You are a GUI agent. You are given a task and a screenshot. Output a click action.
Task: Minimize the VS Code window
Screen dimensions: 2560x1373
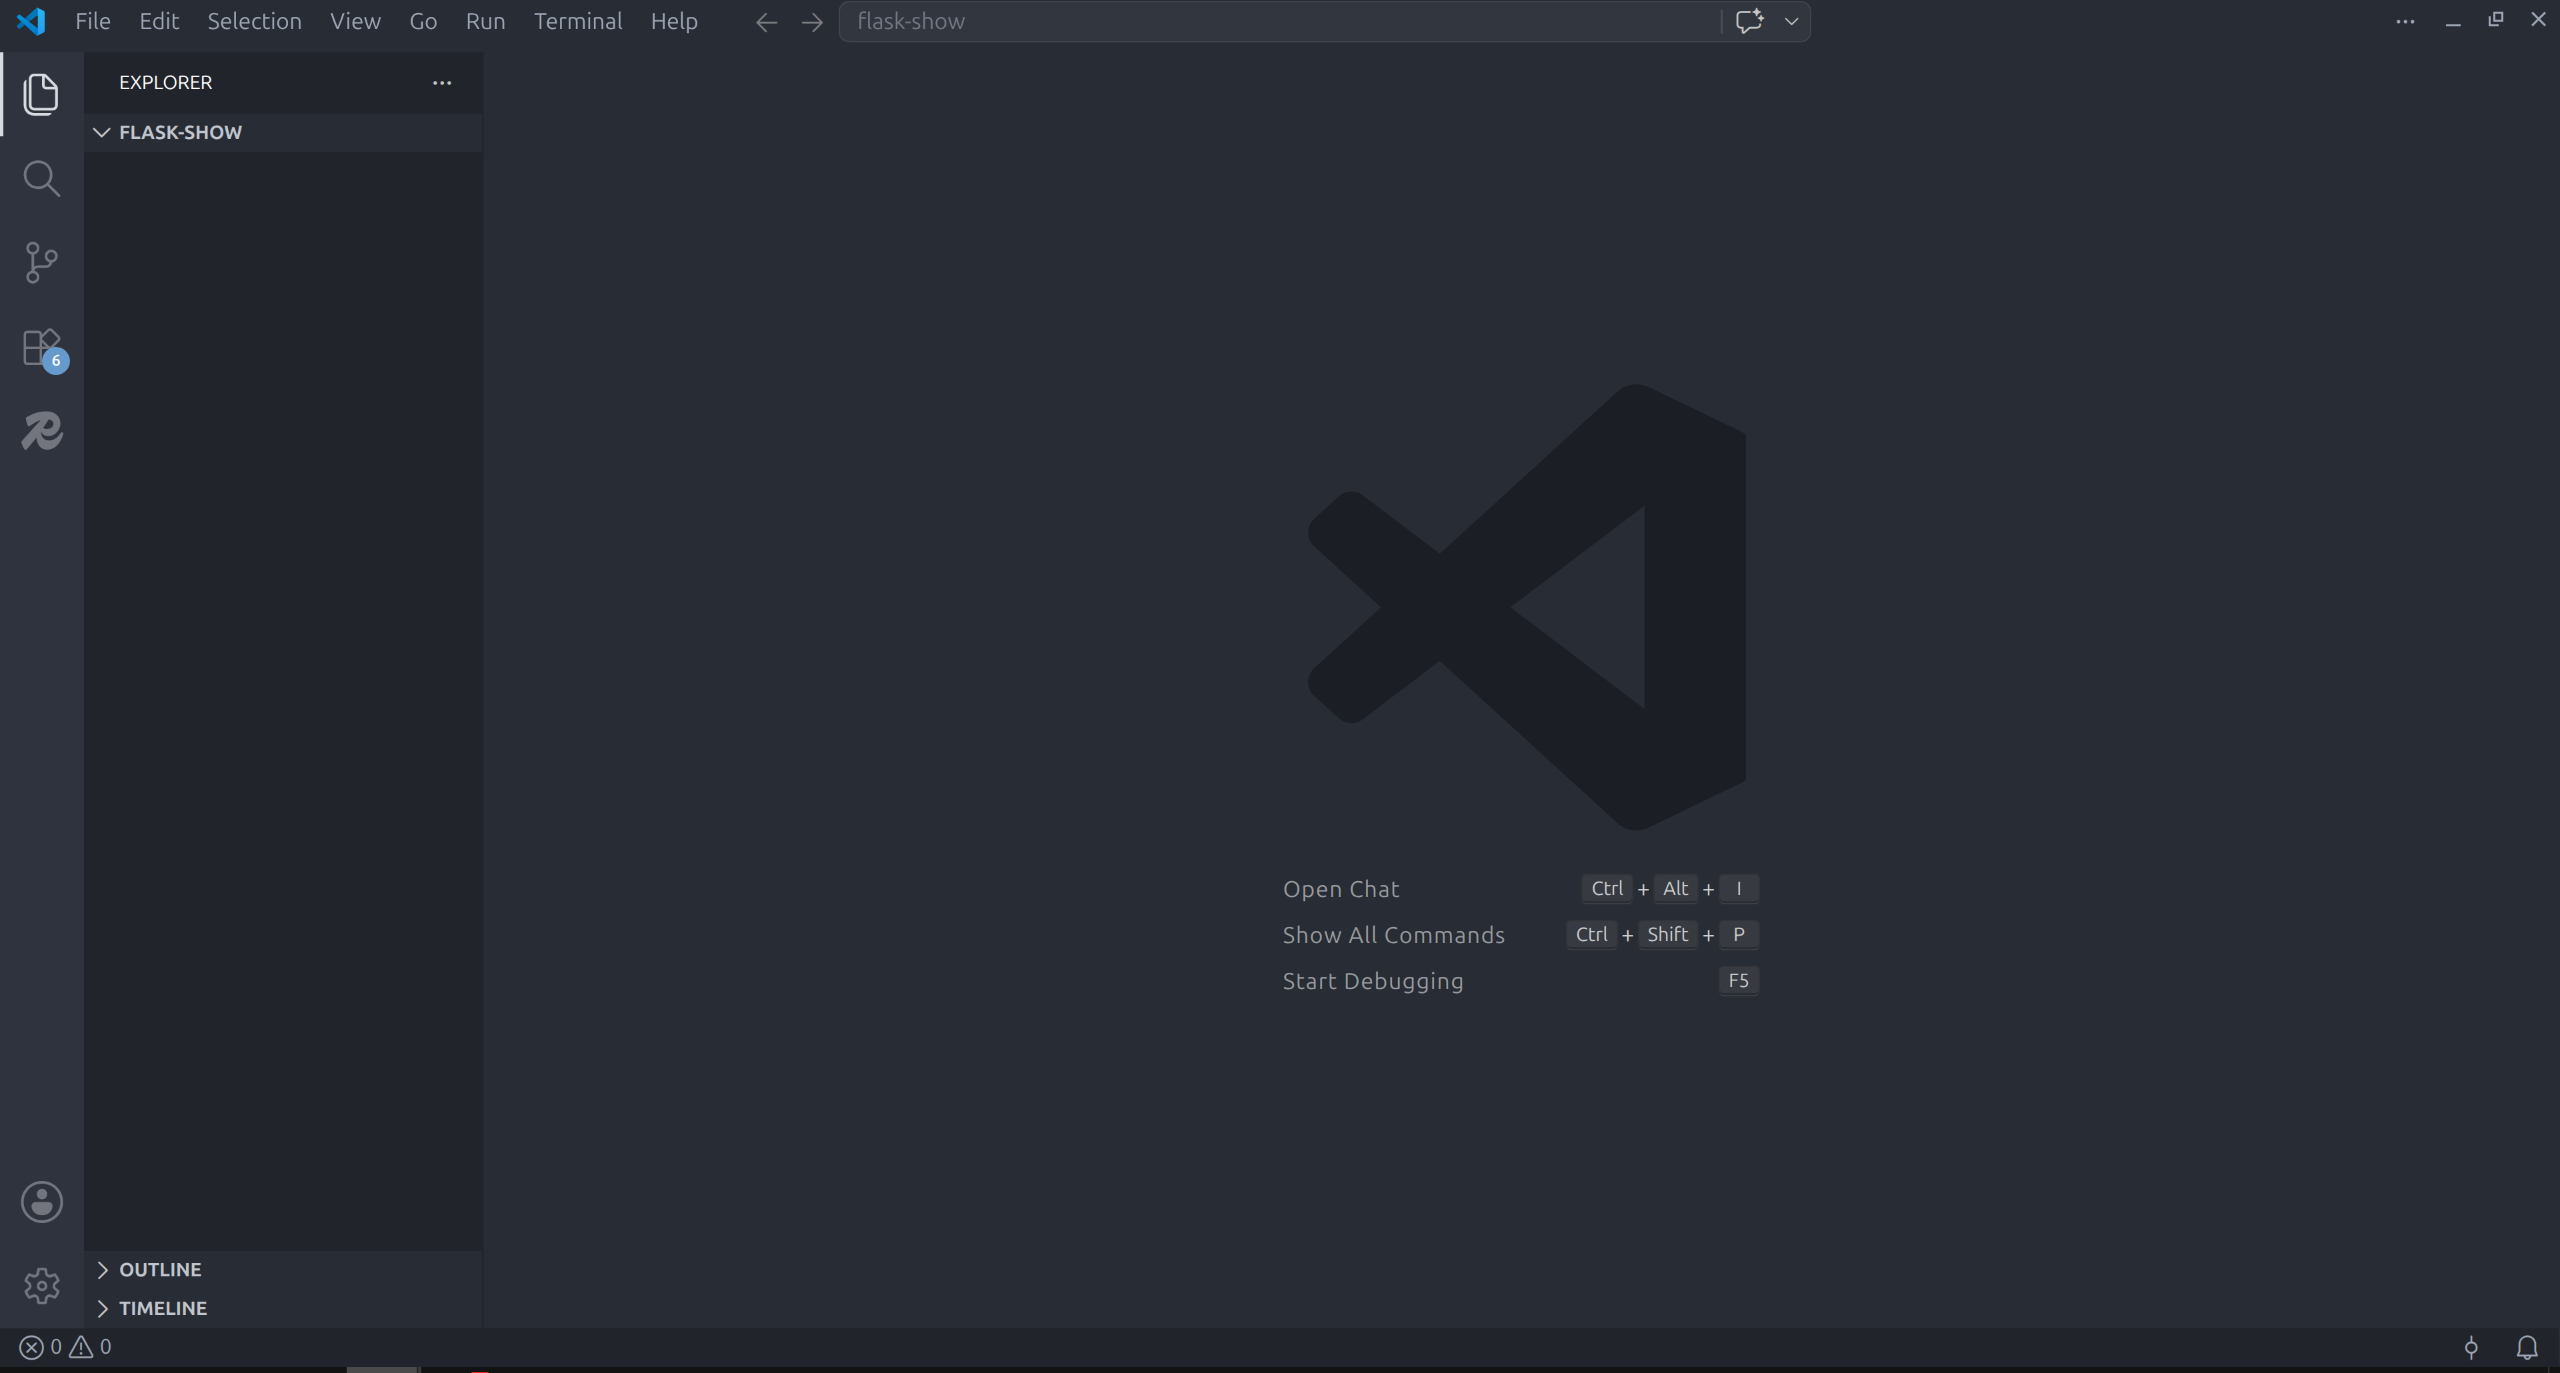[2452, 21]
